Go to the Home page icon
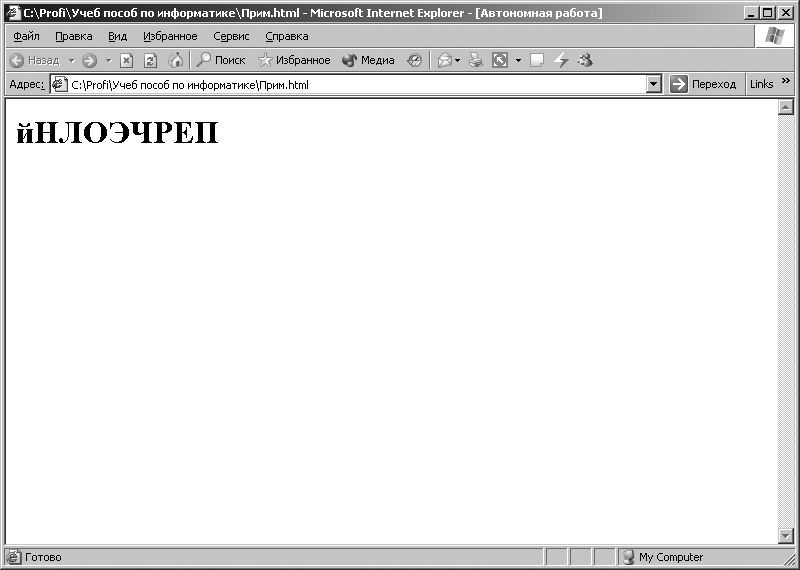Screen dimensions: 800x570 tap(176, 60)
